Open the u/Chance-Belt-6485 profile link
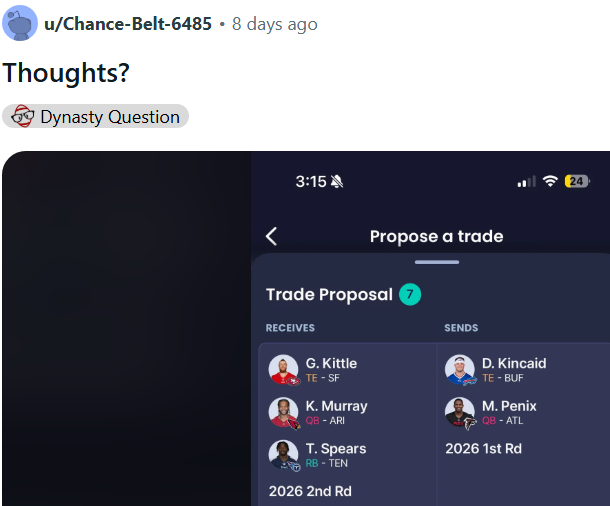The height and width of the screenshot is (506, 610). [128, 24]
